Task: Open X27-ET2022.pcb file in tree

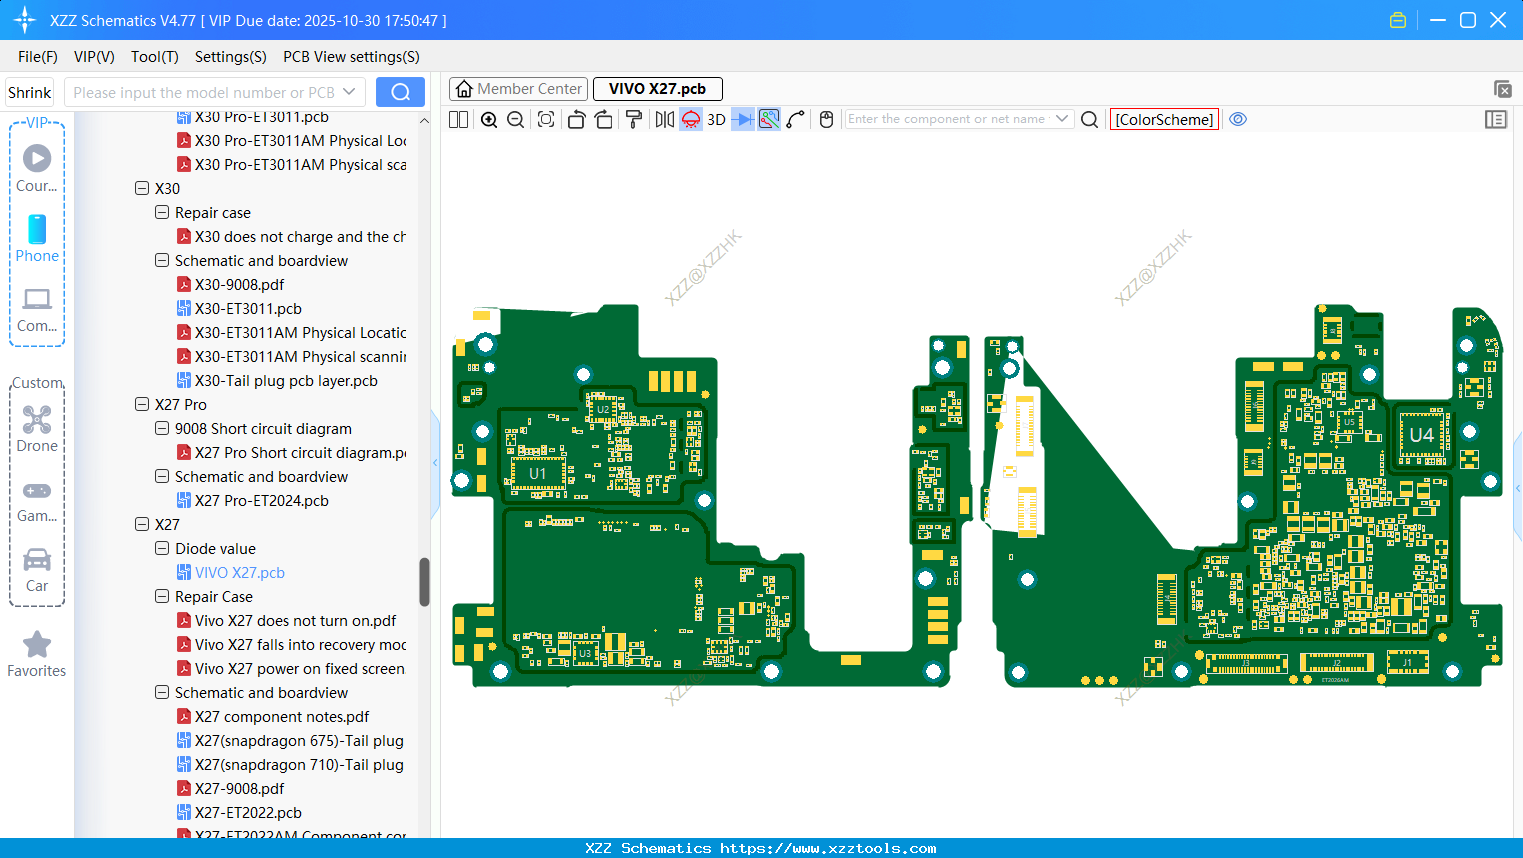Action: point(248,813)
